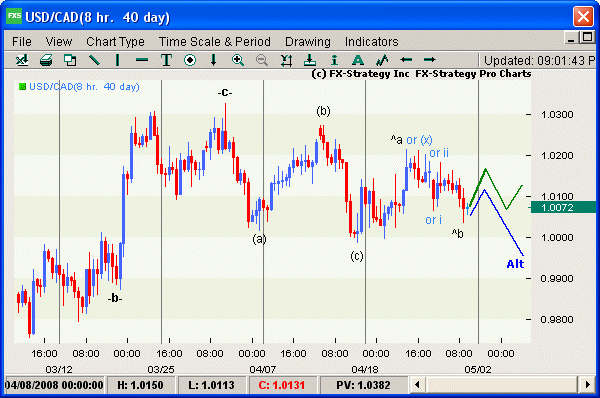The height and width of the screenshot is (398, 600).
Task: Click the L: 1.0113 status field
Action: click(211, 385)
